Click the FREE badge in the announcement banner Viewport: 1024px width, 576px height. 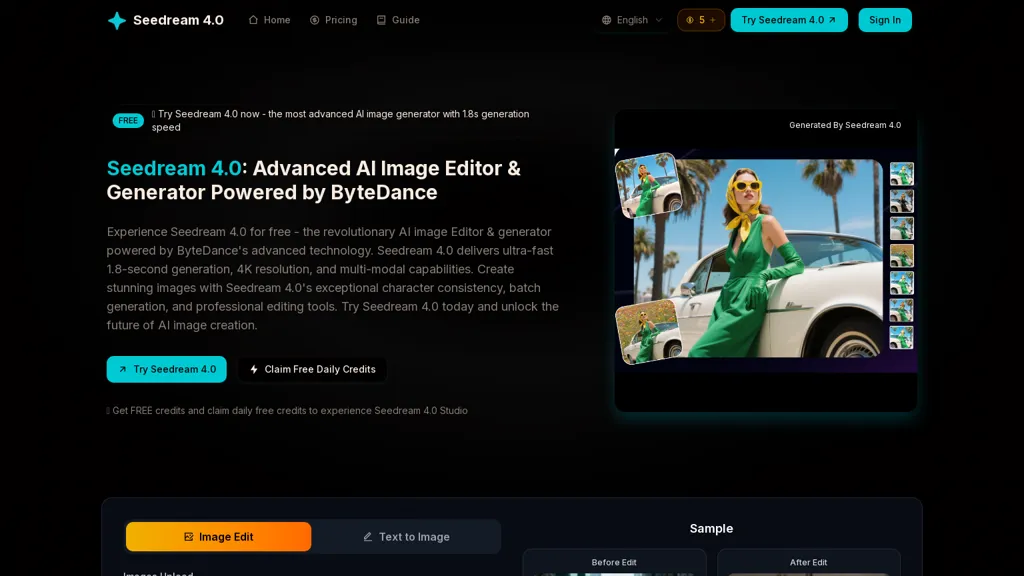128,121
